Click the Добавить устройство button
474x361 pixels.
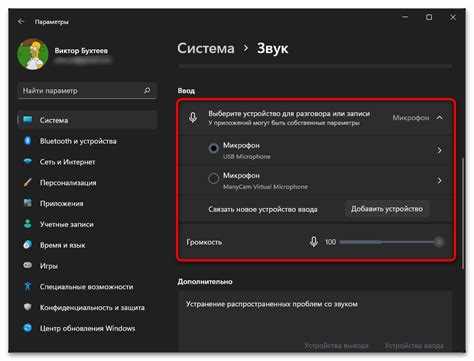click(x=387, y=209)
